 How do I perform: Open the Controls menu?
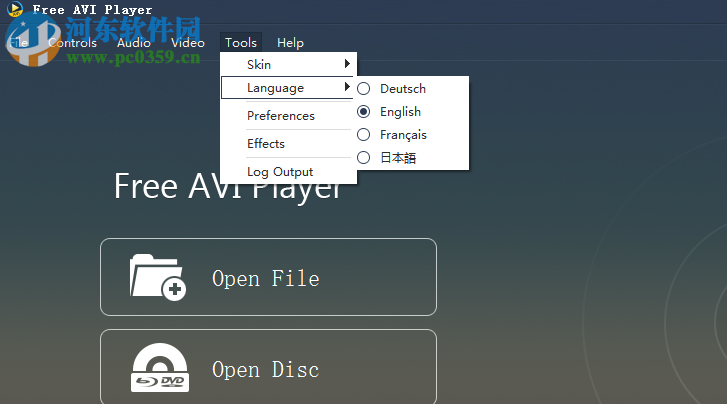click(x=72, y=43)
